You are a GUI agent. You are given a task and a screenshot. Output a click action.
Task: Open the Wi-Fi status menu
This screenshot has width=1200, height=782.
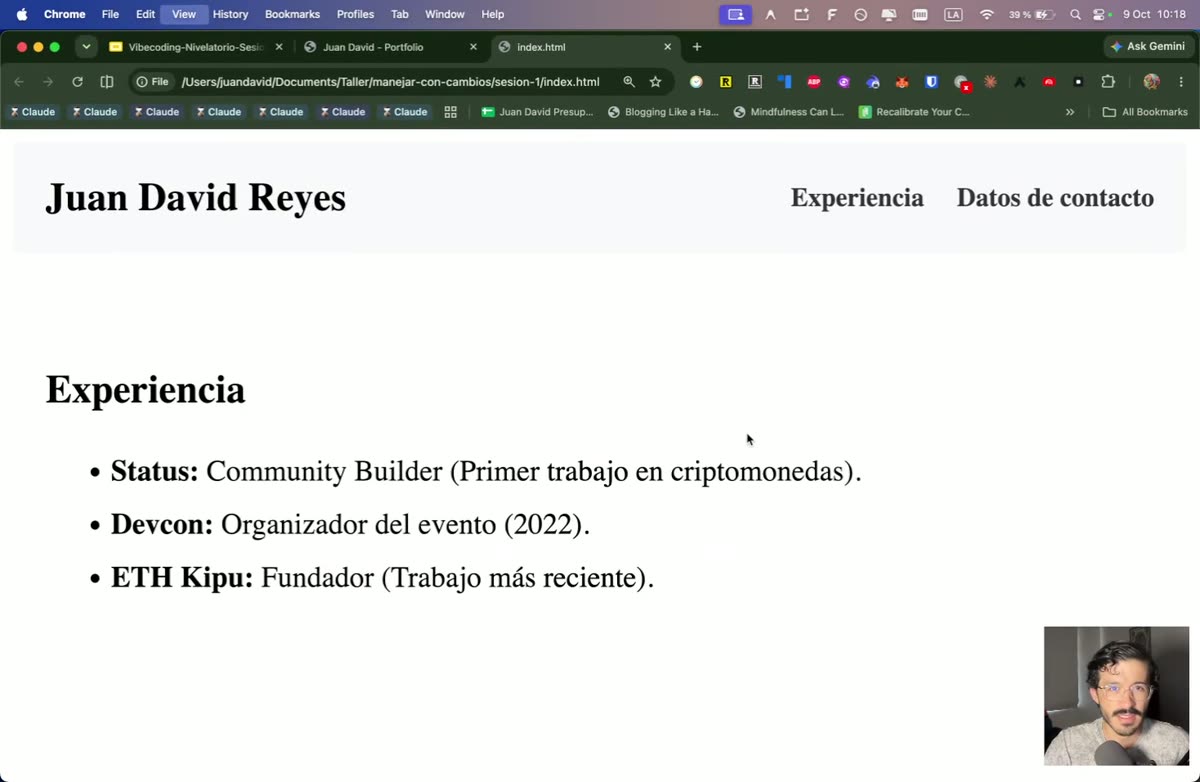[x=987, y=14]
